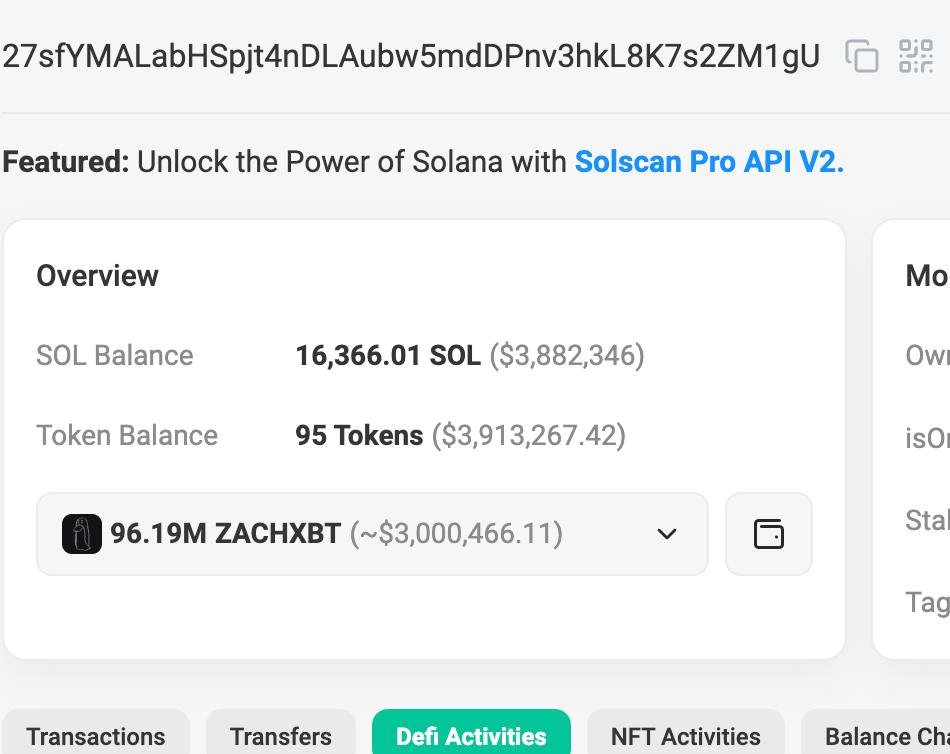Click the wallet address text
This screenshot has width=950, height=754.
click(x=411, y=56)
